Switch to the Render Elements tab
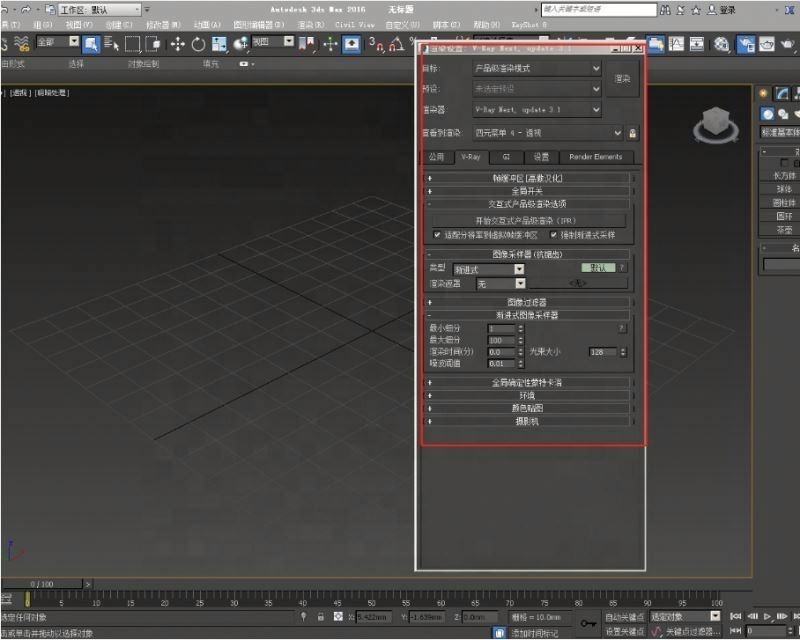800x640 pixels. click(595, 157)
